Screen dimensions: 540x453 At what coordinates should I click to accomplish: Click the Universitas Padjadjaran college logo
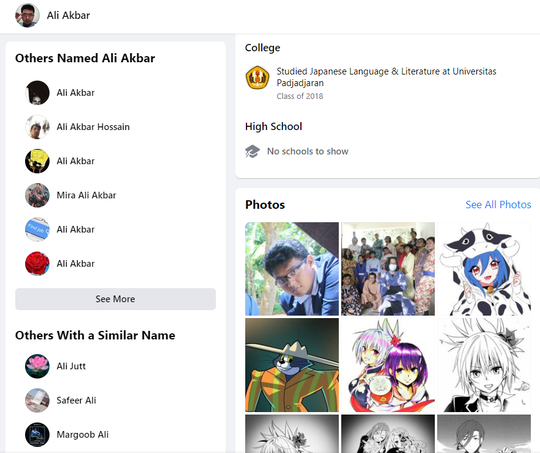coord(257,78)
